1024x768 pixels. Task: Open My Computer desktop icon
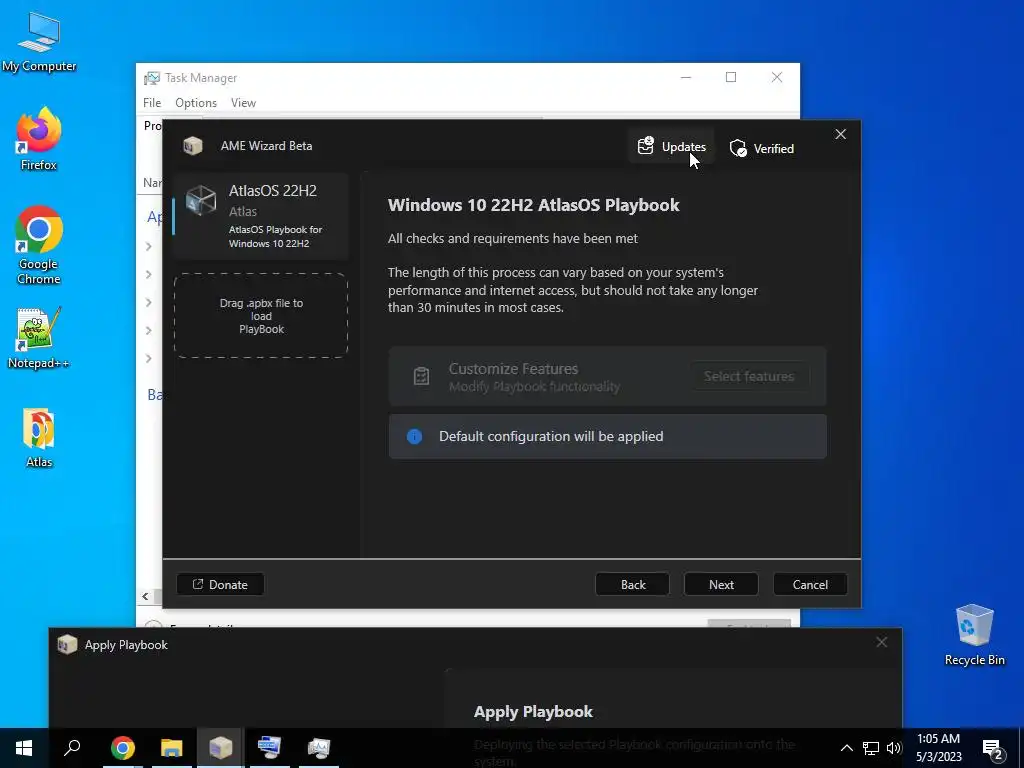tap(39, 42)
